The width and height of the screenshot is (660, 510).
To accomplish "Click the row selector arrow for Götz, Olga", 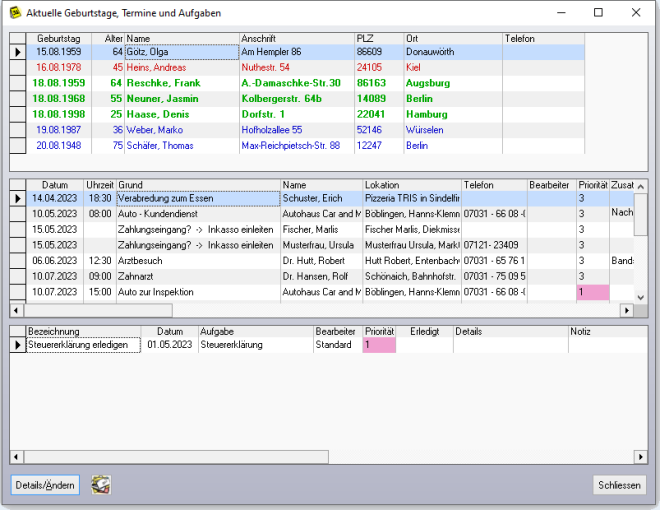I will [17, 51].
